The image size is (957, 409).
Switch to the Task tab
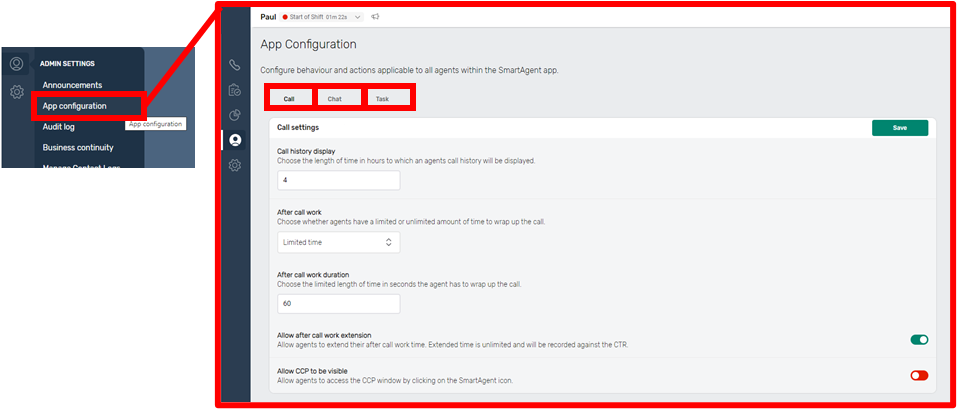pos(383,99)
